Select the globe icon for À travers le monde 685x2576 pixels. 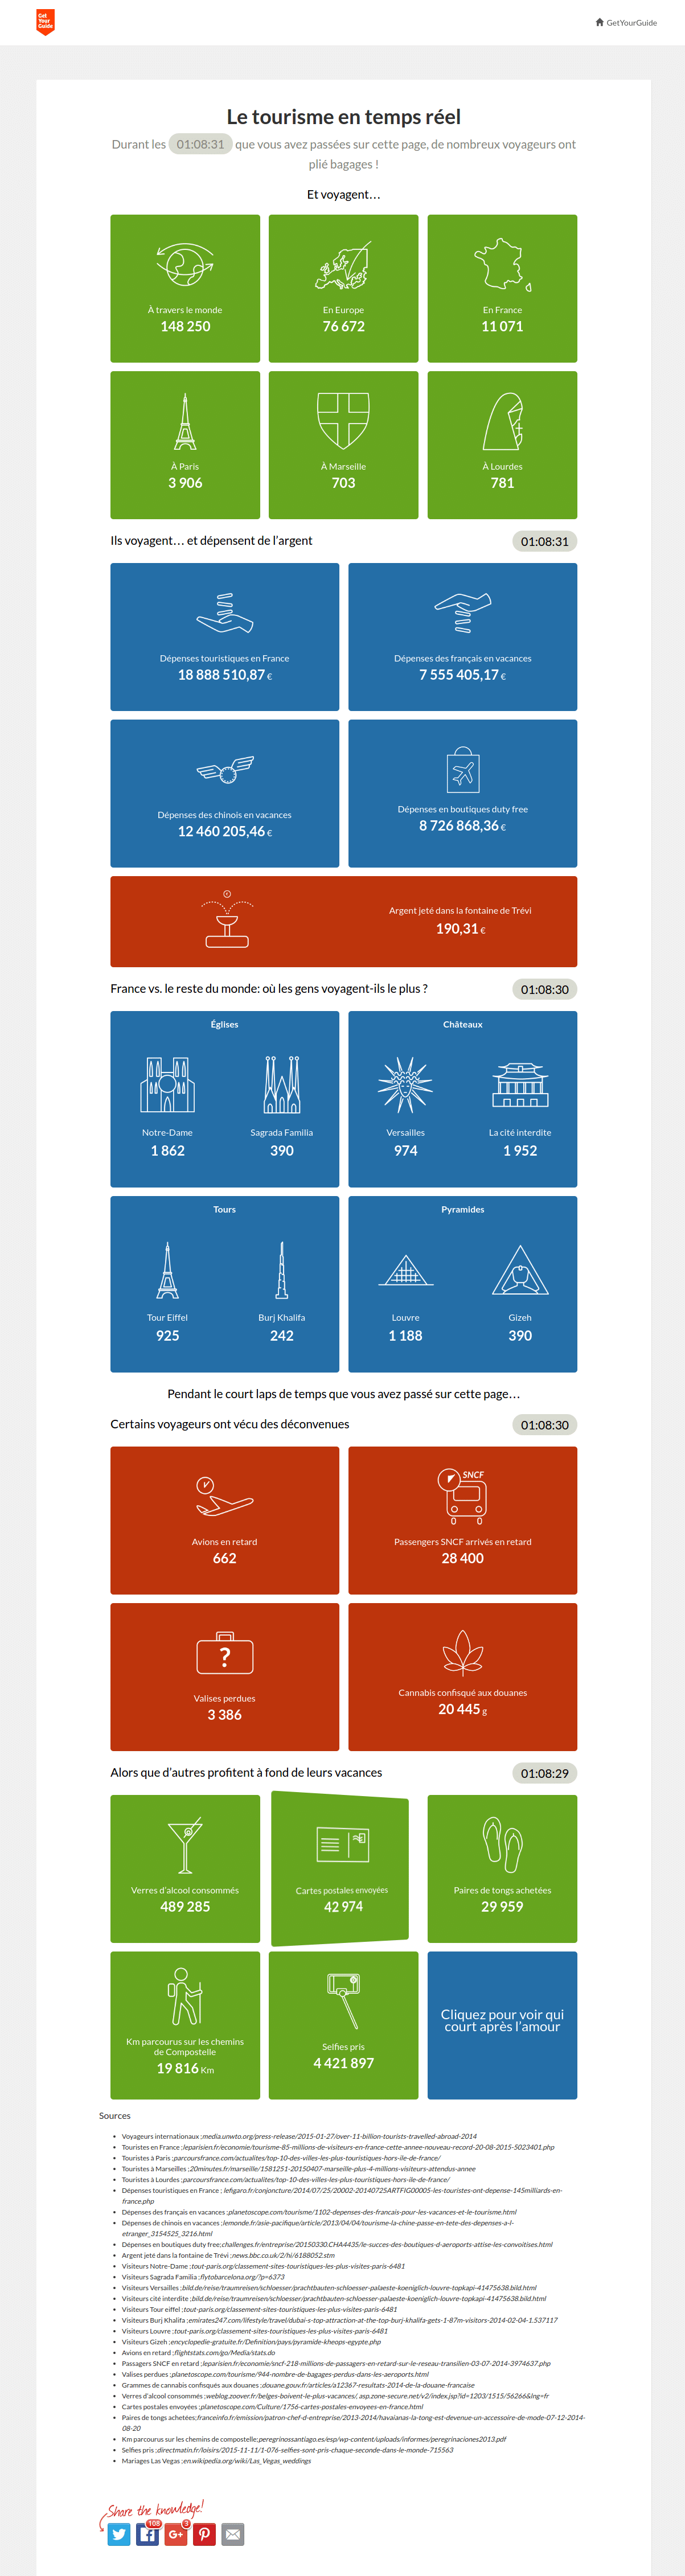pyautogui.click(x=185, y=266)
